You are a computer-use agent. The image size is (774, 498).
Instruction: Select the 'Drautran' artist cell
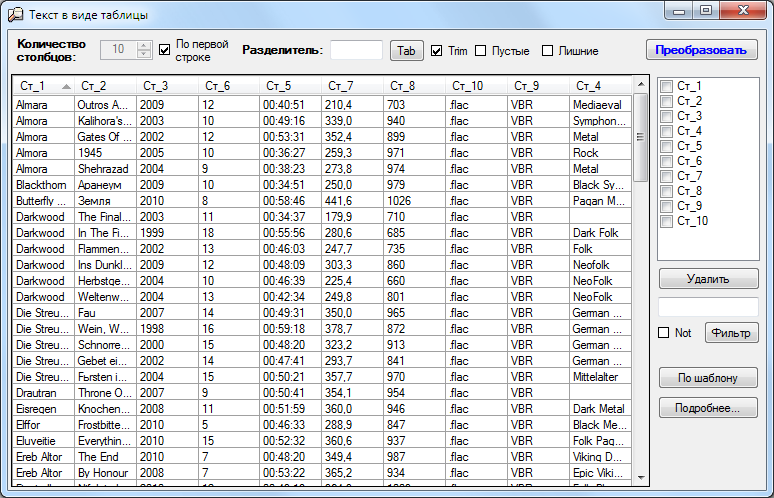(x=44, y=393)
